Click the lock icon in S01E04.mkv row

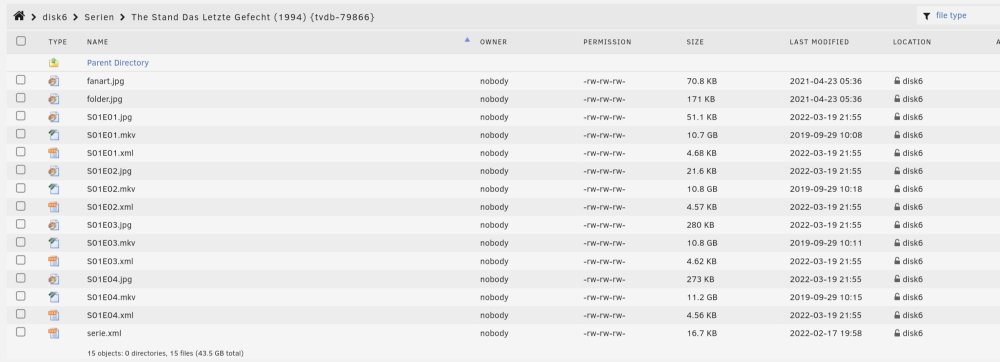point(897,297)
